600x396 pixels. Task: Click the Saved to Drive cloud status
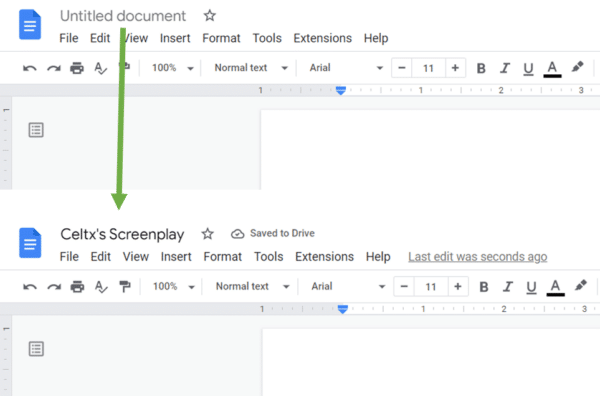[x=272, y=233]
